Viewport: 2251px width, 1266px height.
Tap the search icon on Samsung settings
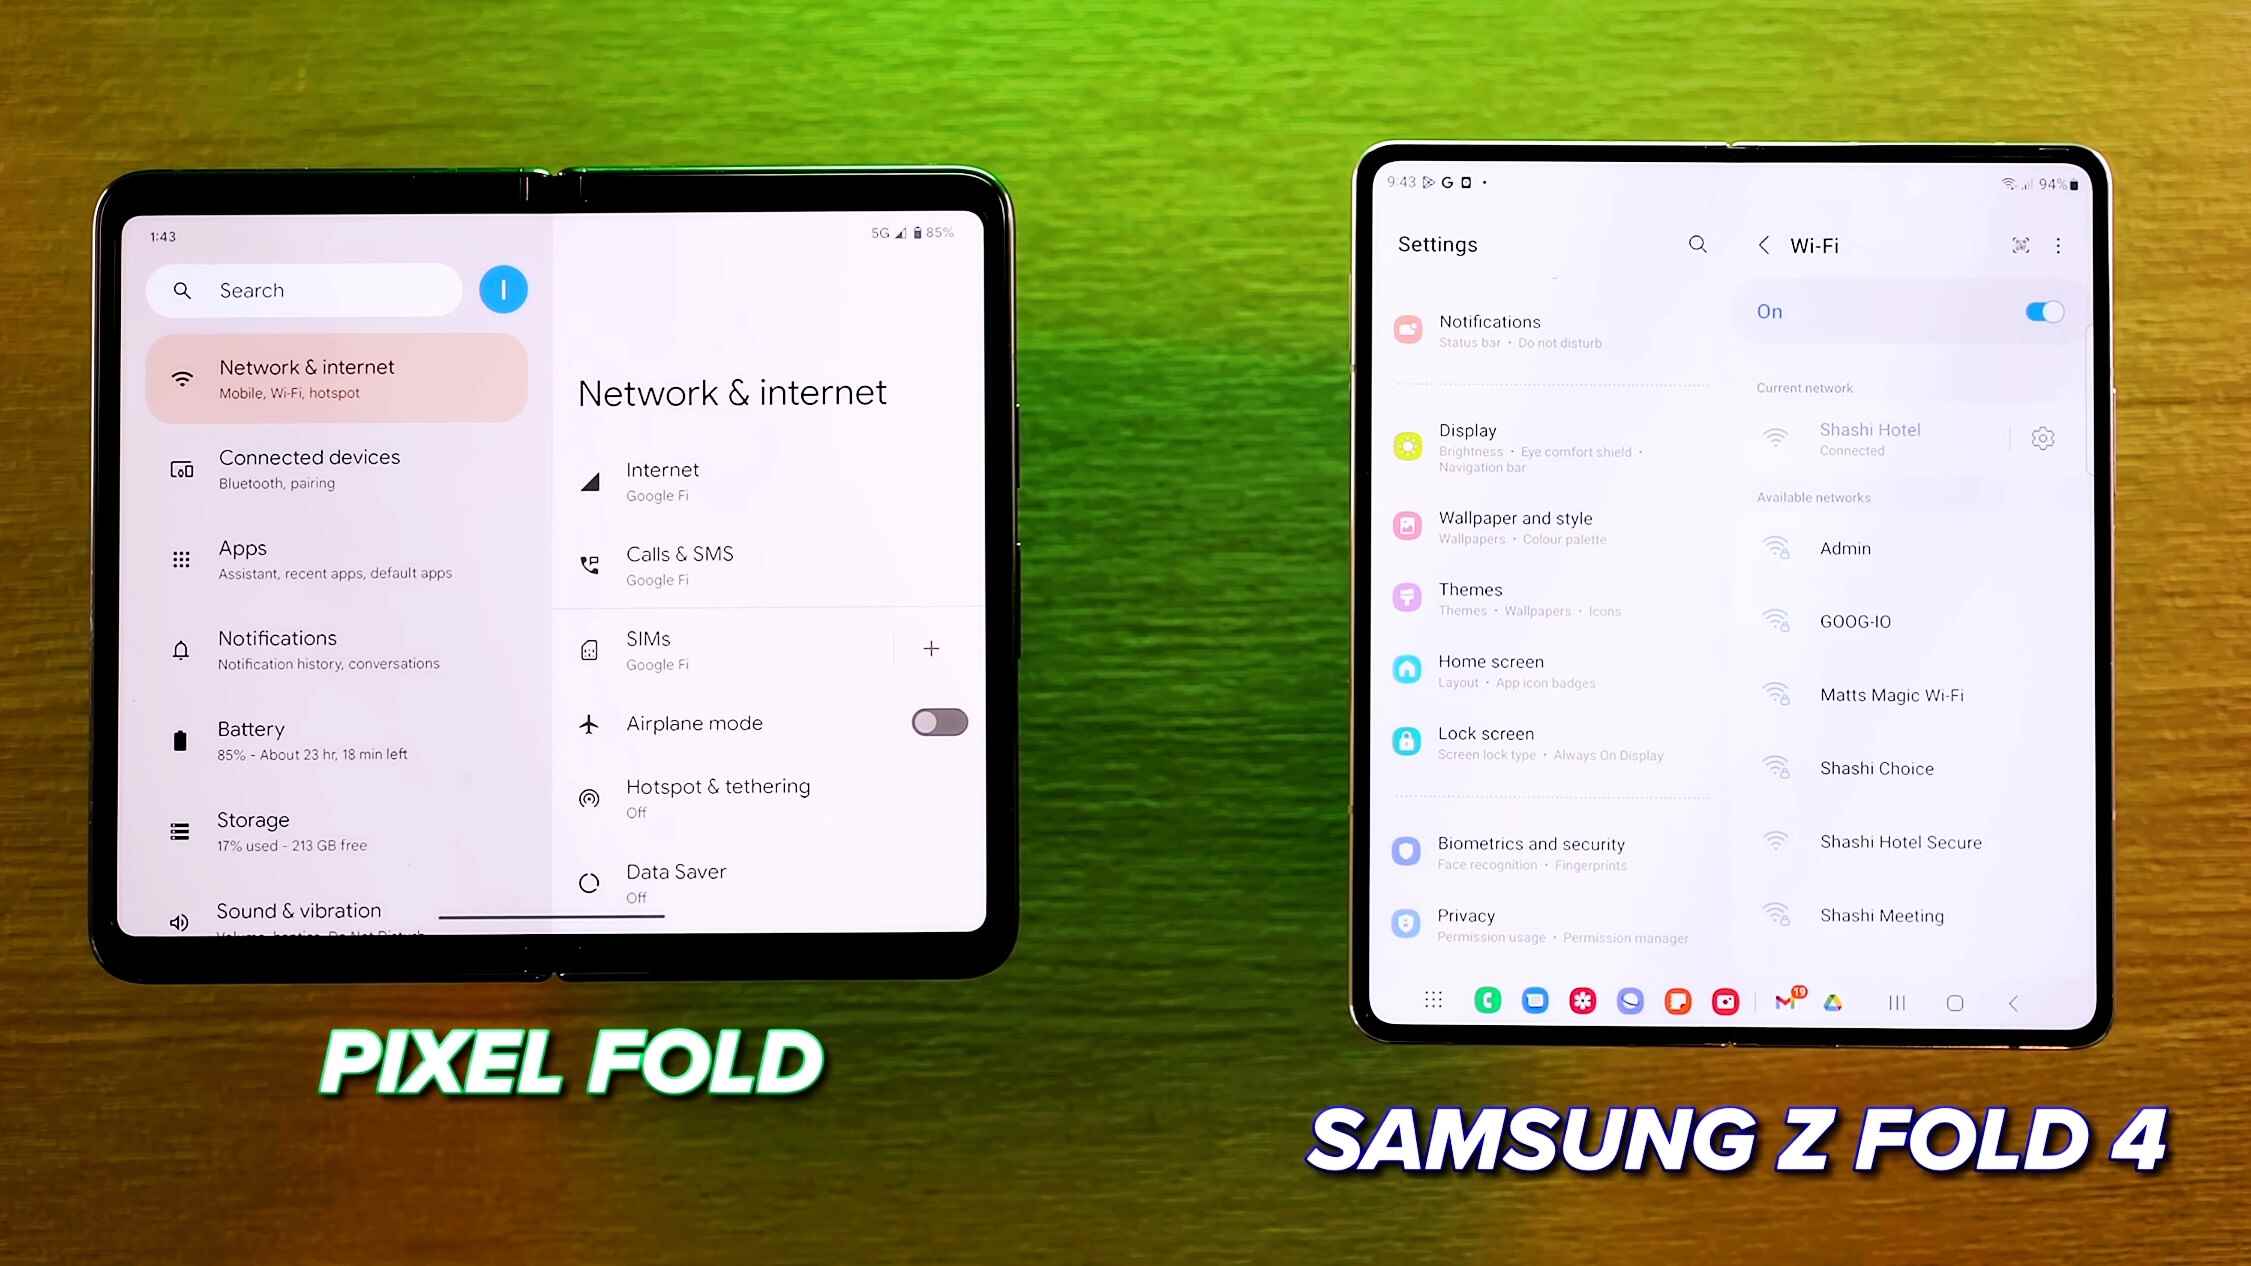pos(1698,244)
